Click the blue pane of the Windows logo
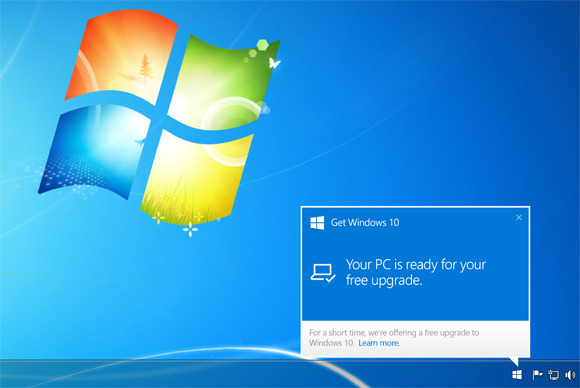 95,150
